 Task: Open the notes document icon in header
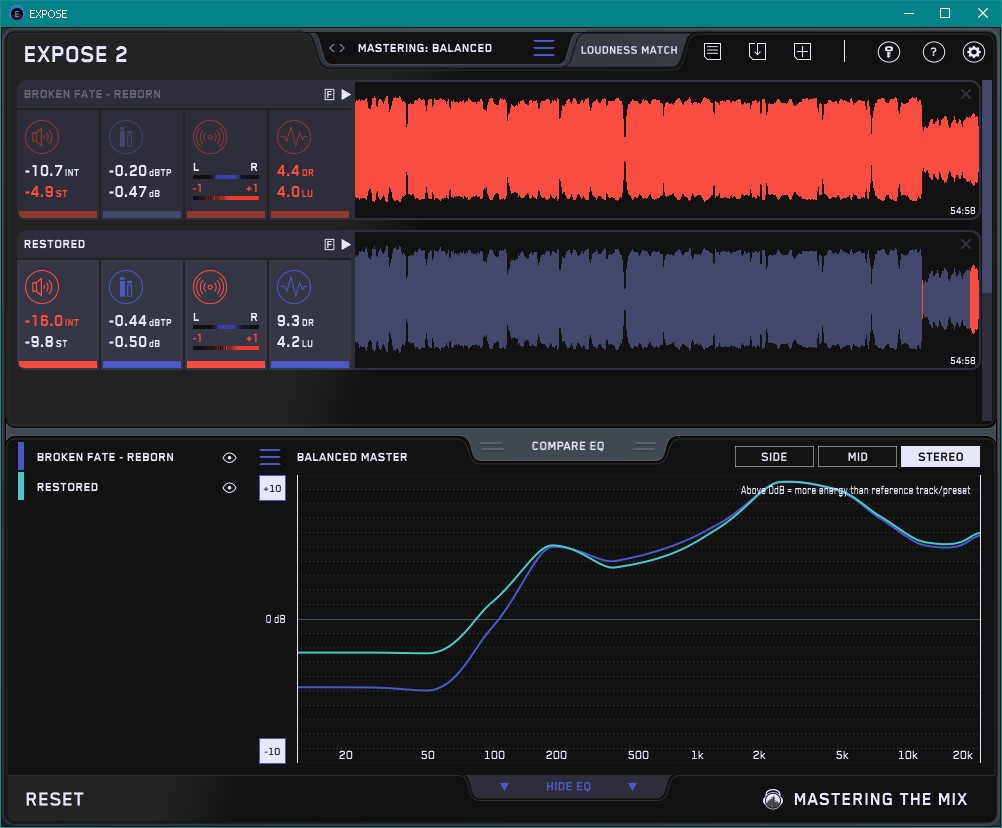tap(712, 51)
